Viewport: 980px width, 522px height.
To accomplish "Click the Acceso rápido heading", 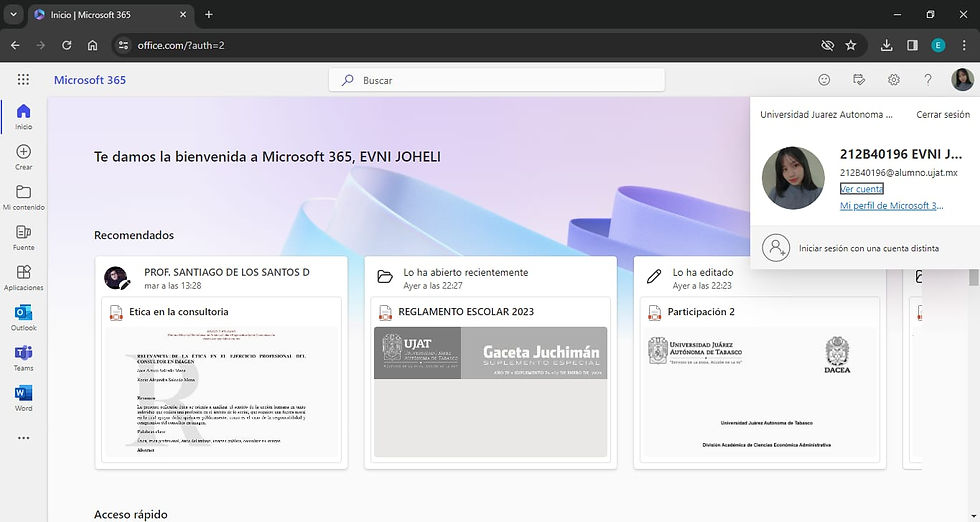I will 131,514.
